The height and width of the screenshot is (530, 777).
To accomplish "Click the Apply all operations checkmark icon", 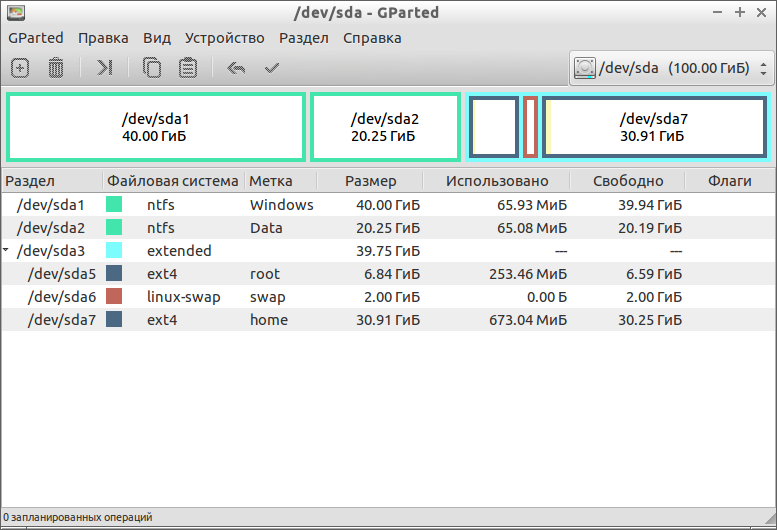I will pos(272,68).
